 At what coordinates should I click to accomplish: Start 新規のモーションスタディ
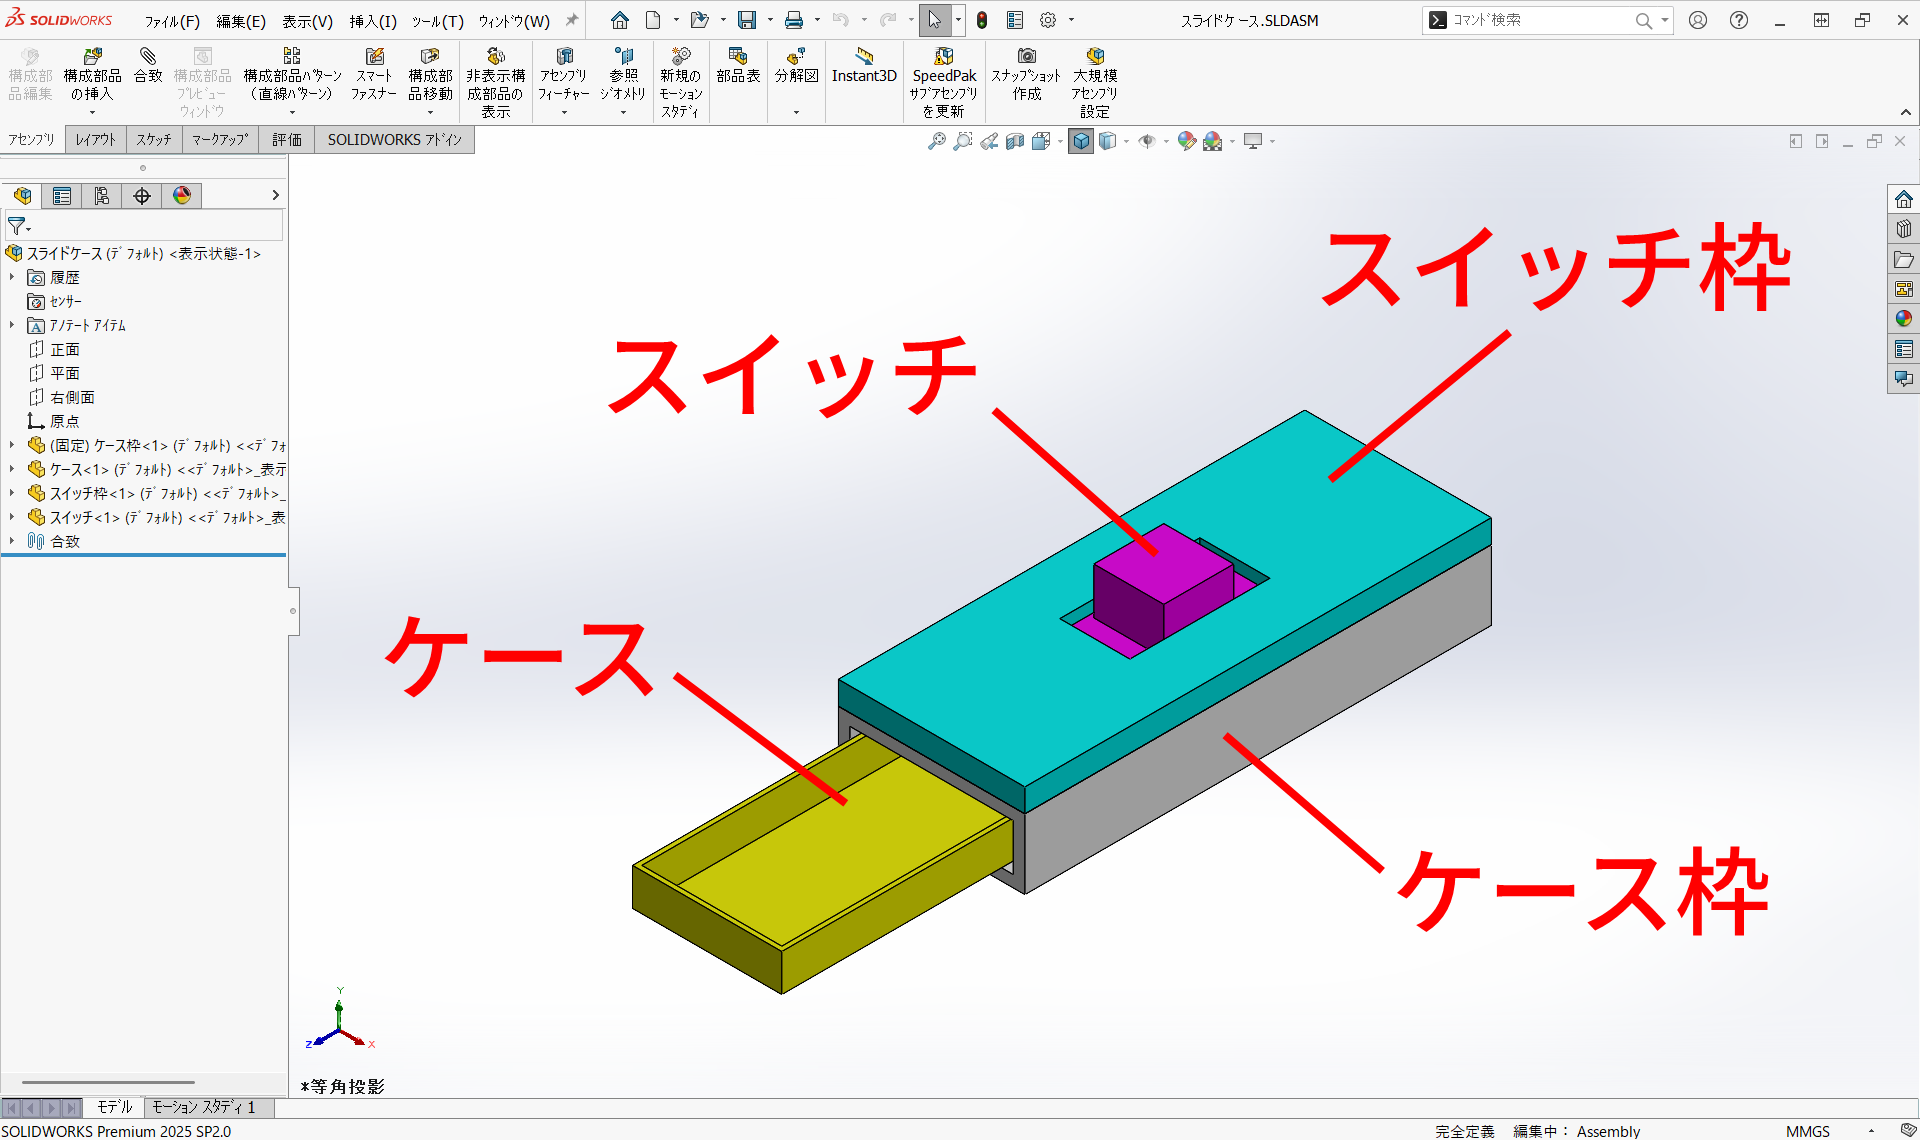click(680, 82)
